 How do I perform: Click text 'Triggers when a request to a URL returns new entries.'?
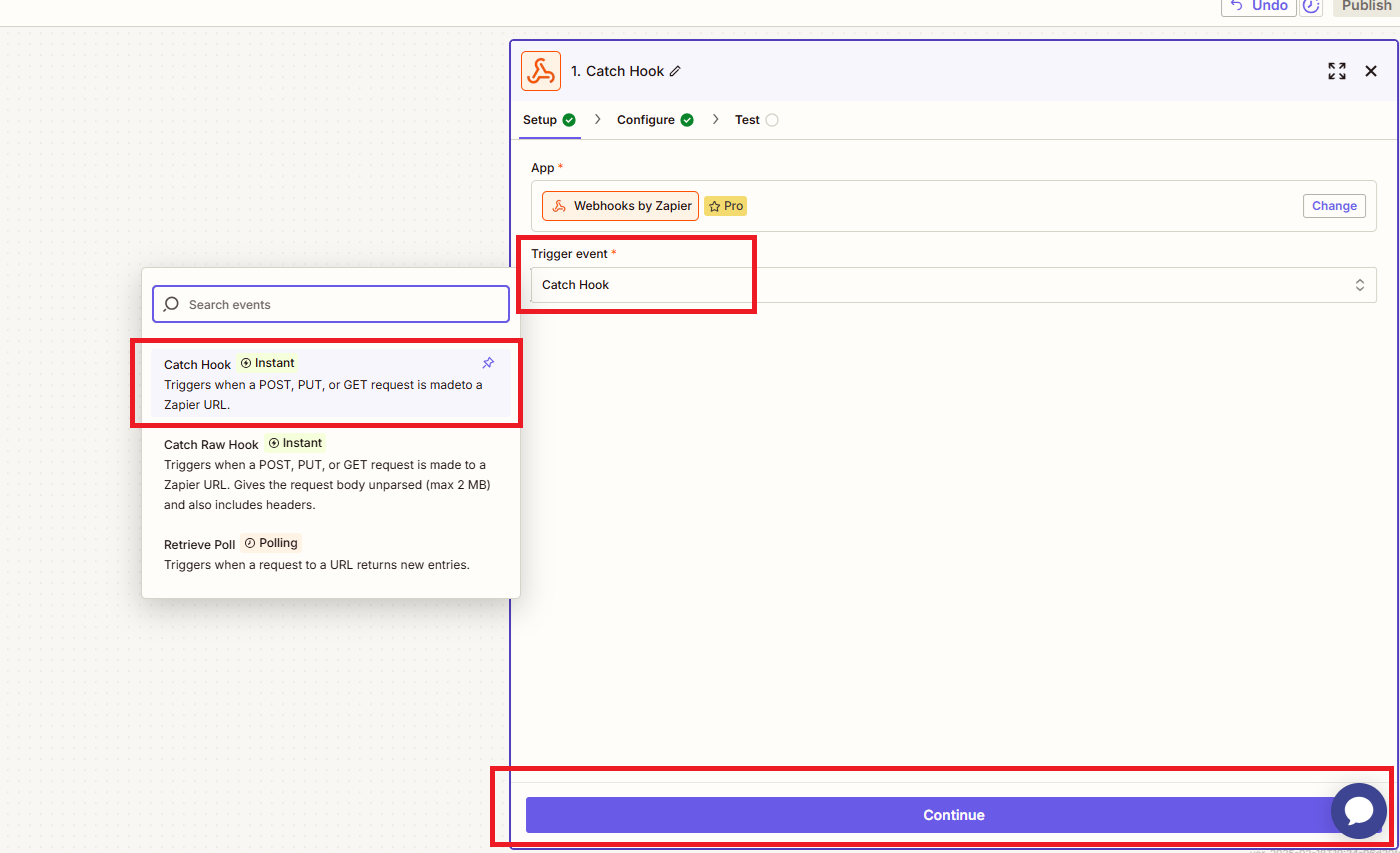[317, 564]
